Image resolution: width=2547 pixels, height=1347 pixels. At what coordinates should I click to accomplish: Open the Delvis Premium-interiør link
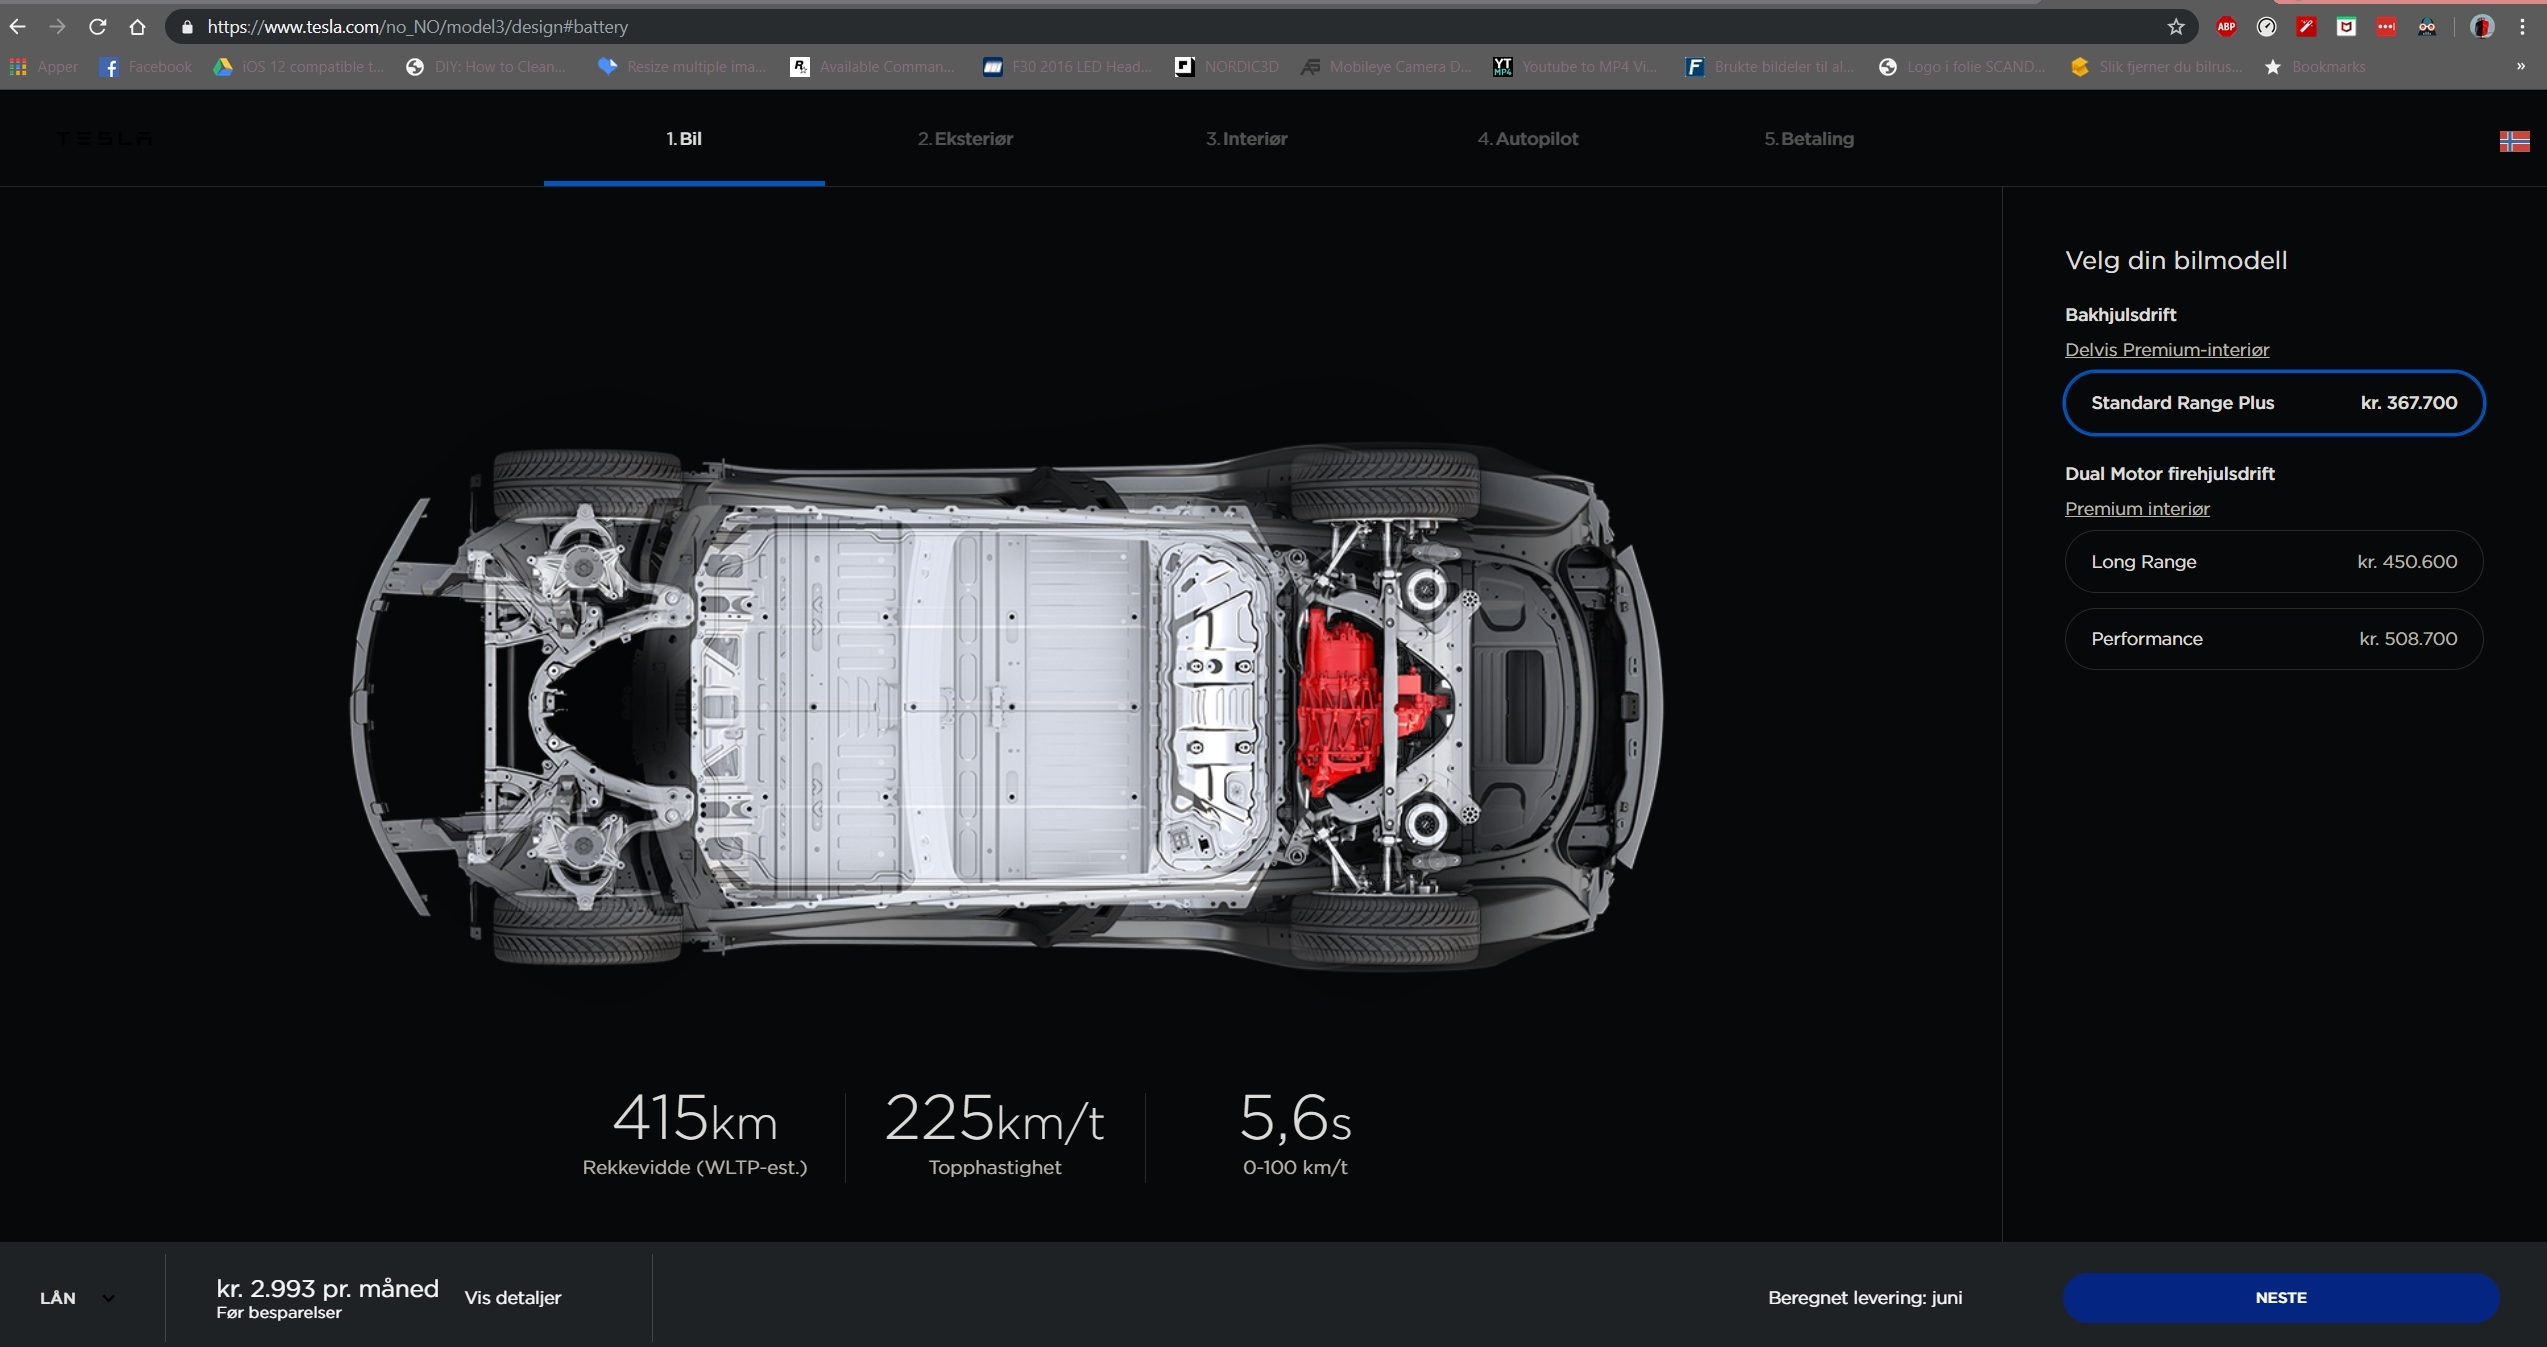(x=2166, y=350)
